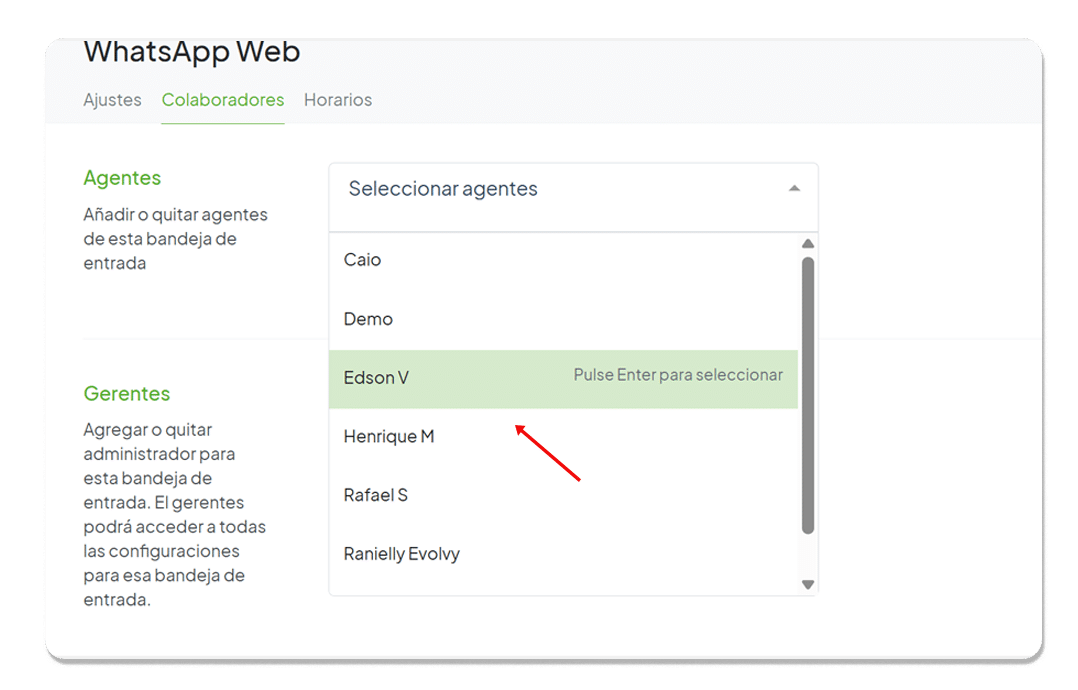Screen dimensions: 1078x690
Task: Collapse the agents dropdown using caret arrow
Action: (794, 188)
